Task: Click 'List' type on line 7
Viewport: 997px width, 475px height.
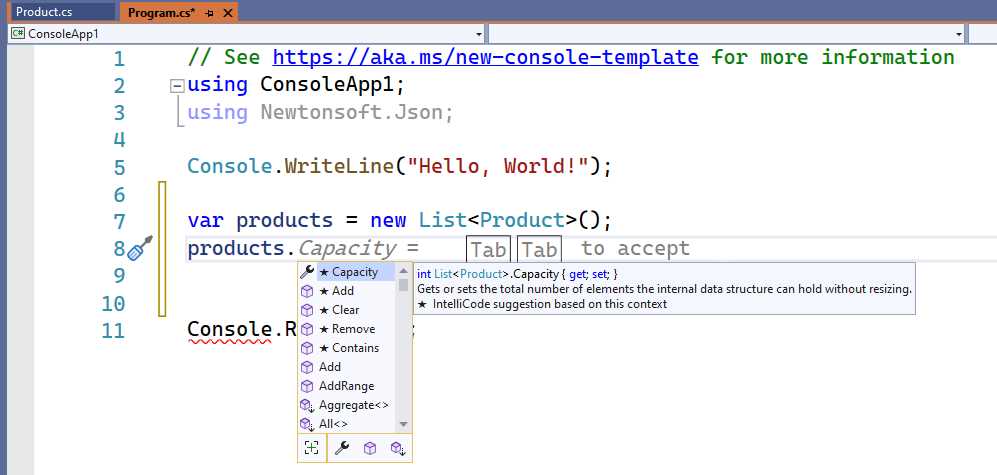Action: click(x=443, y=221)
